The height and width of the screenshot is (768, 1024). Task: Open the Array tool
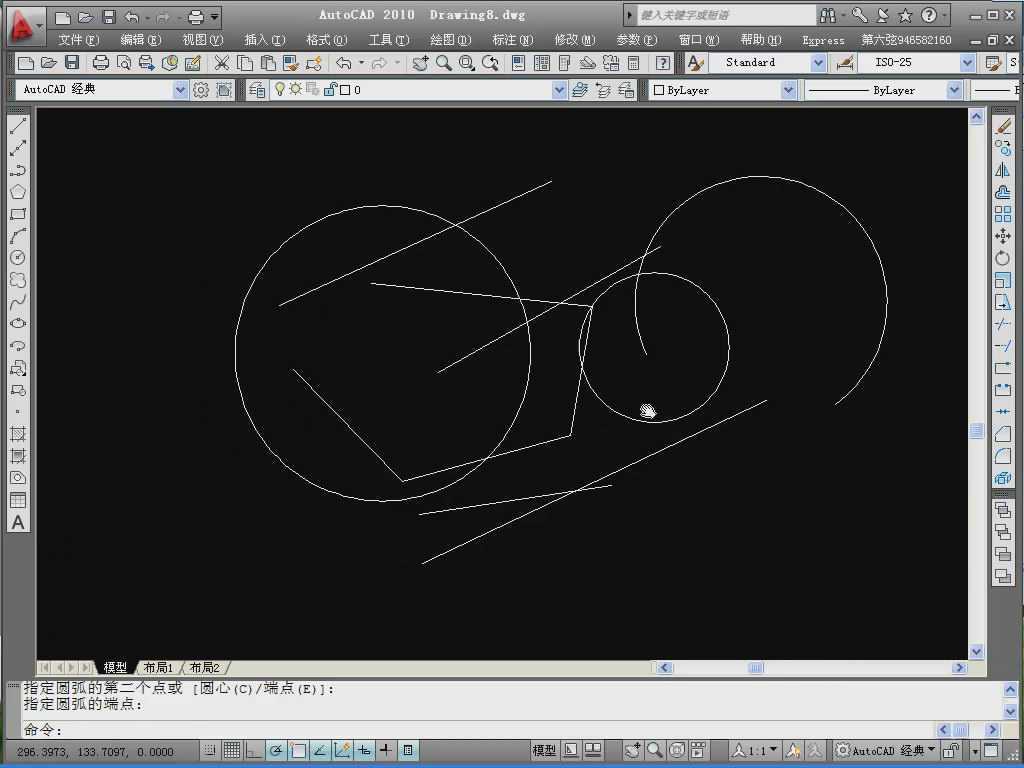[x=1003, y=214]
